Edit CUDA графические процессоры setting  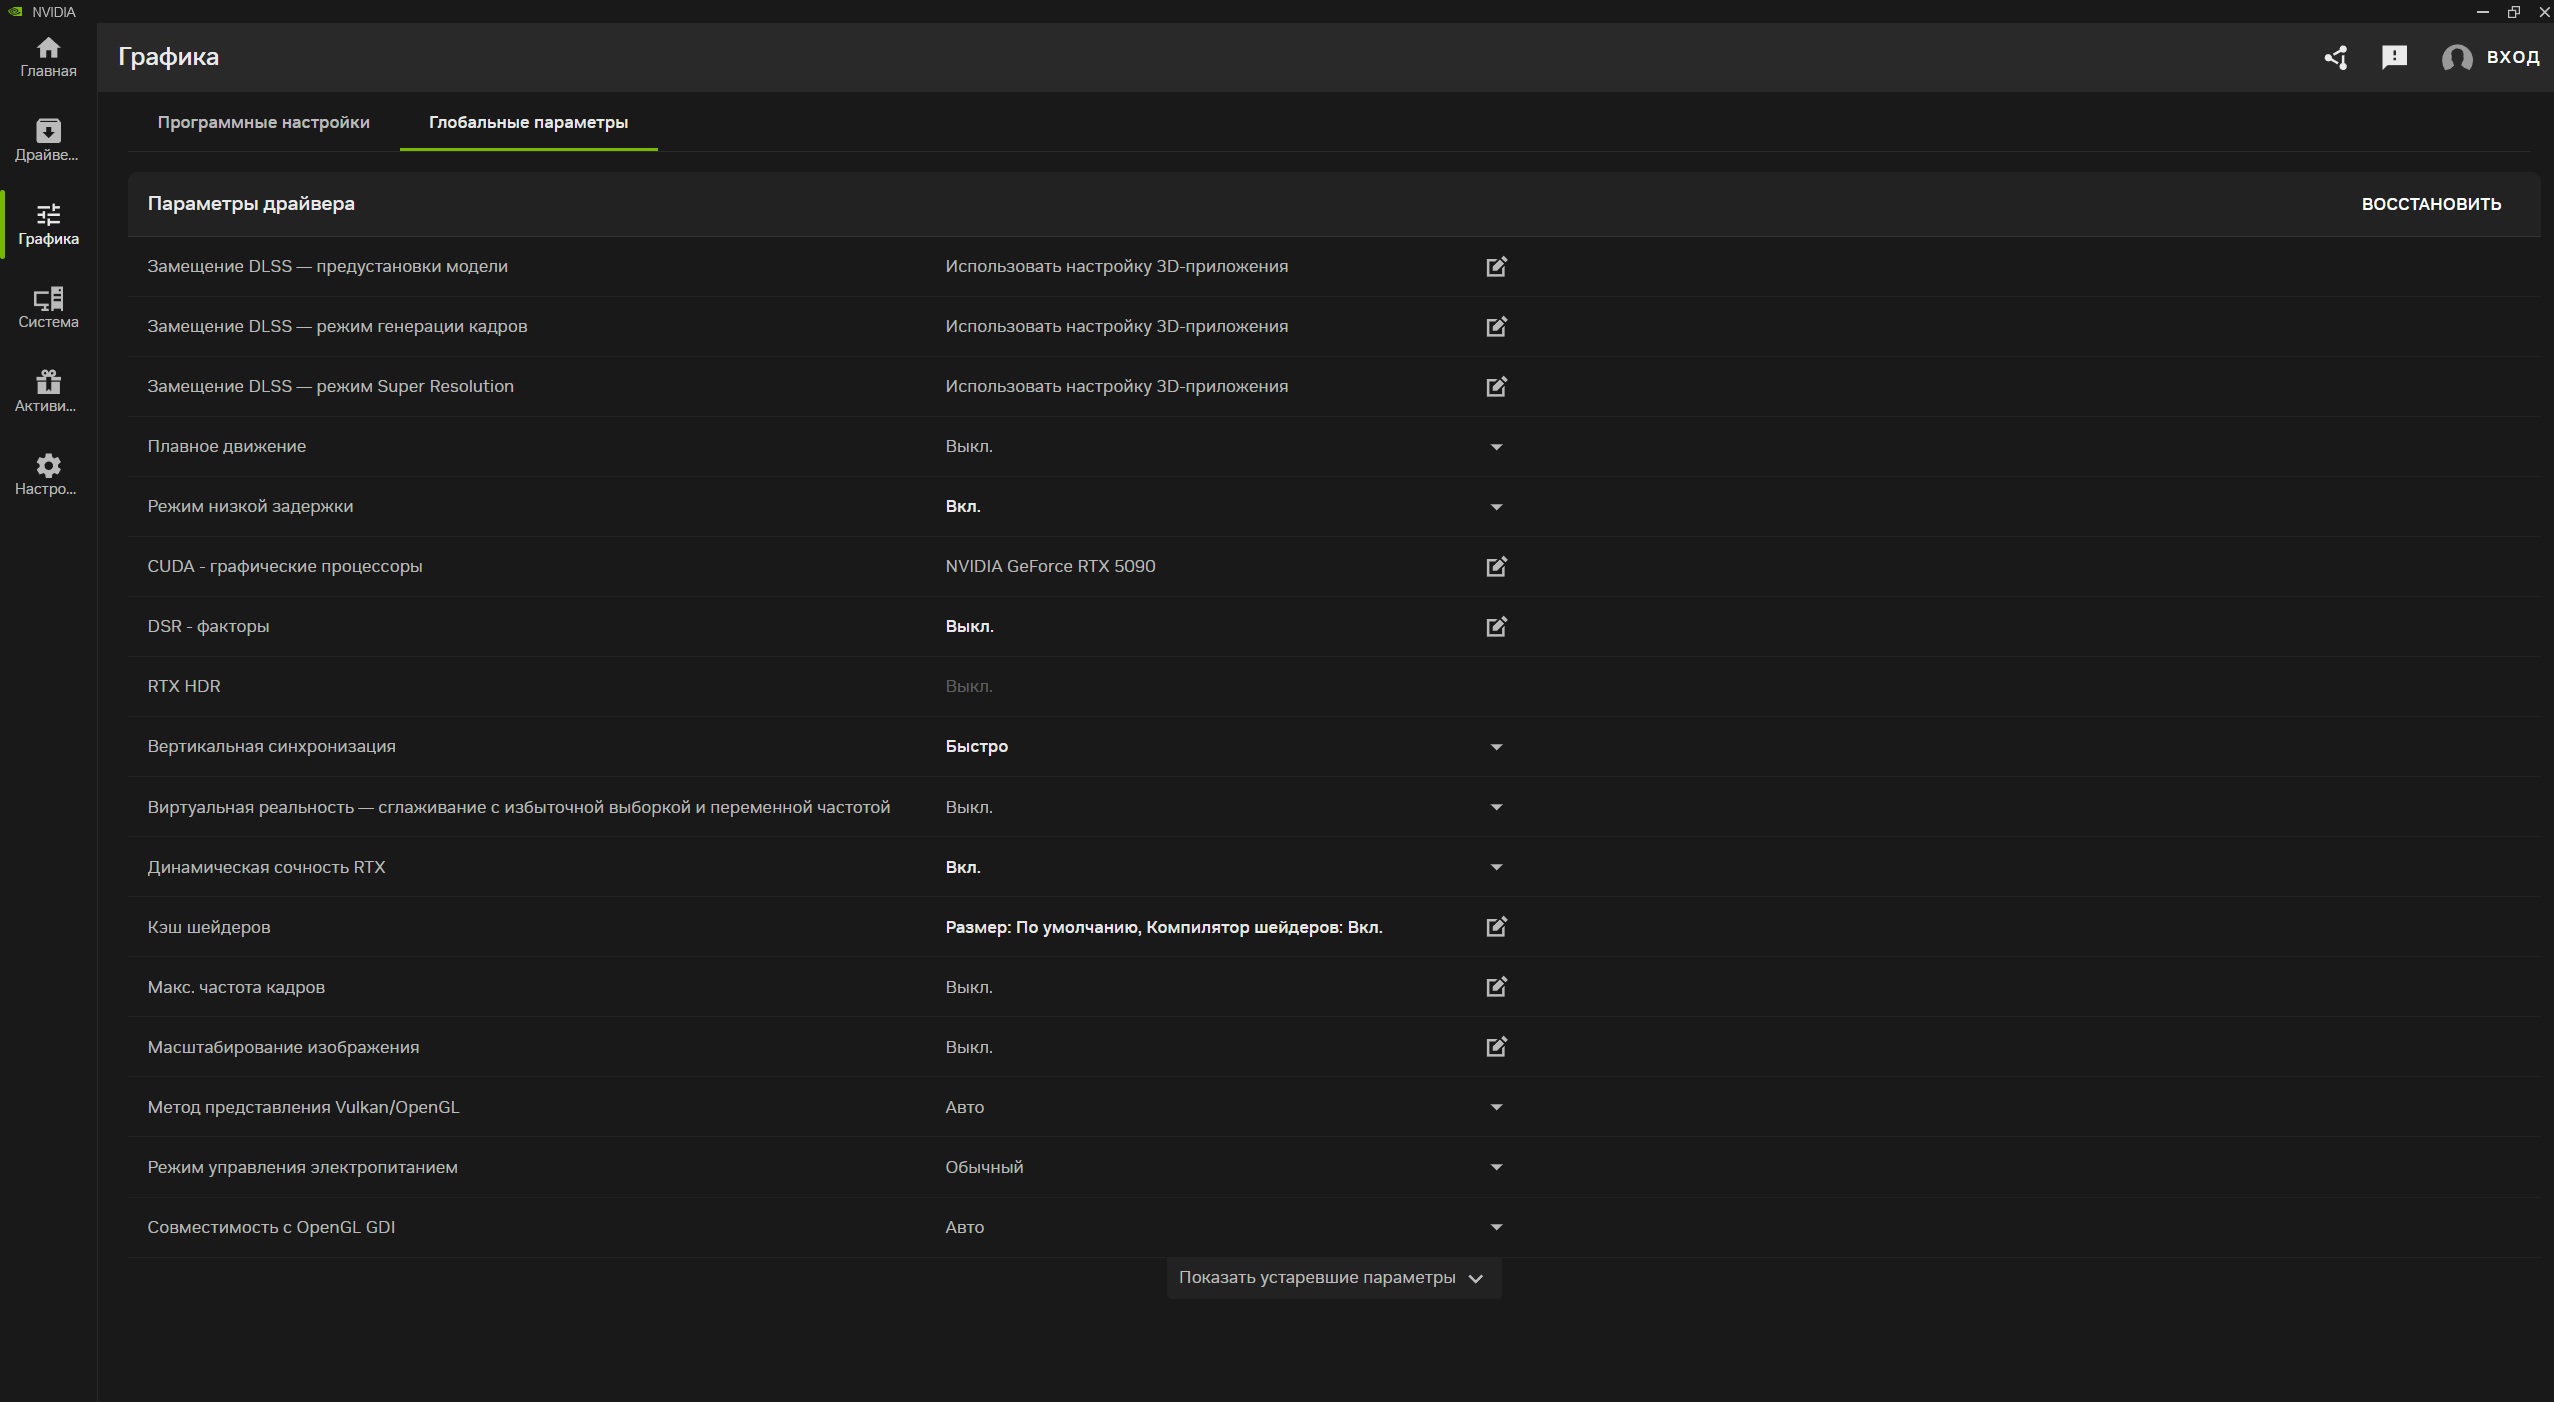(x=1496, y=567)
